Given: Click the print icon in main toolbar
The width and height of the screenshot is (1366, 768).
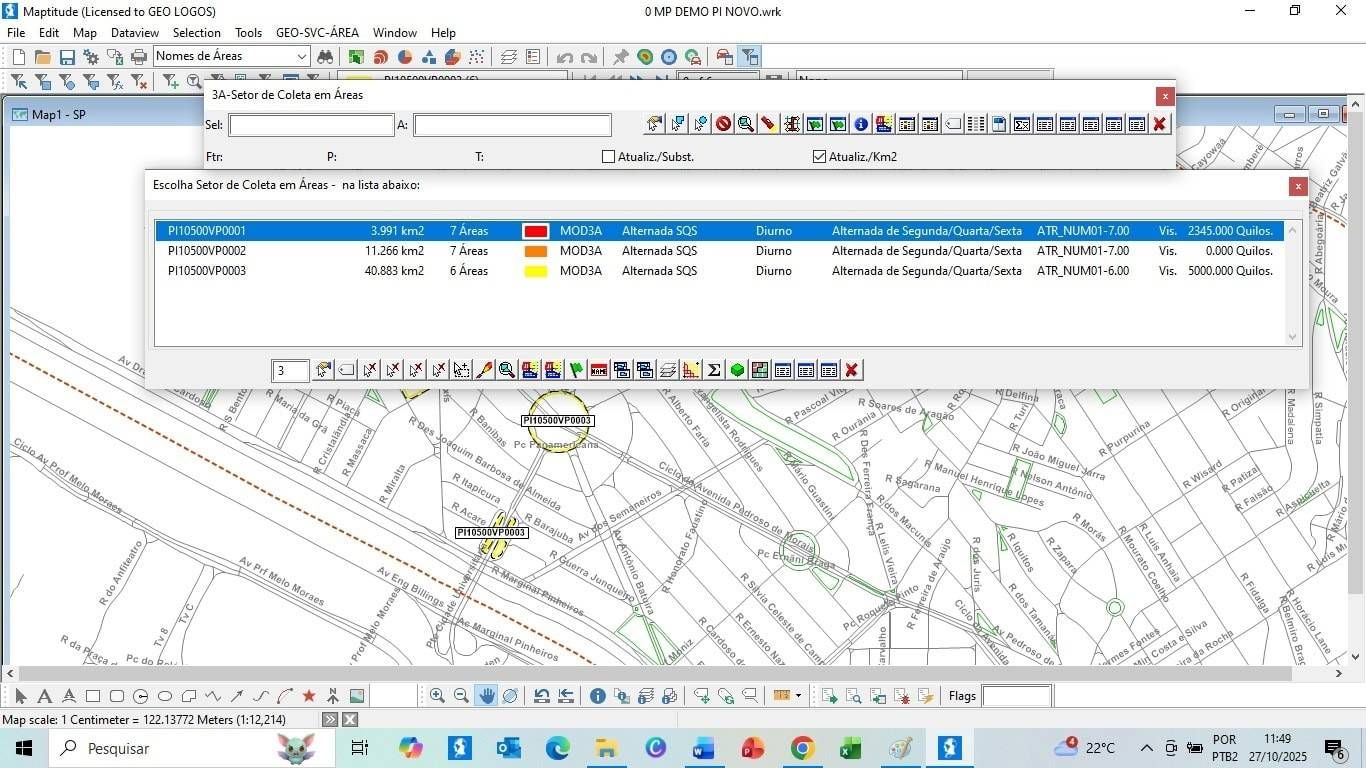Looking at the screenshot, I should pos(139,57).
